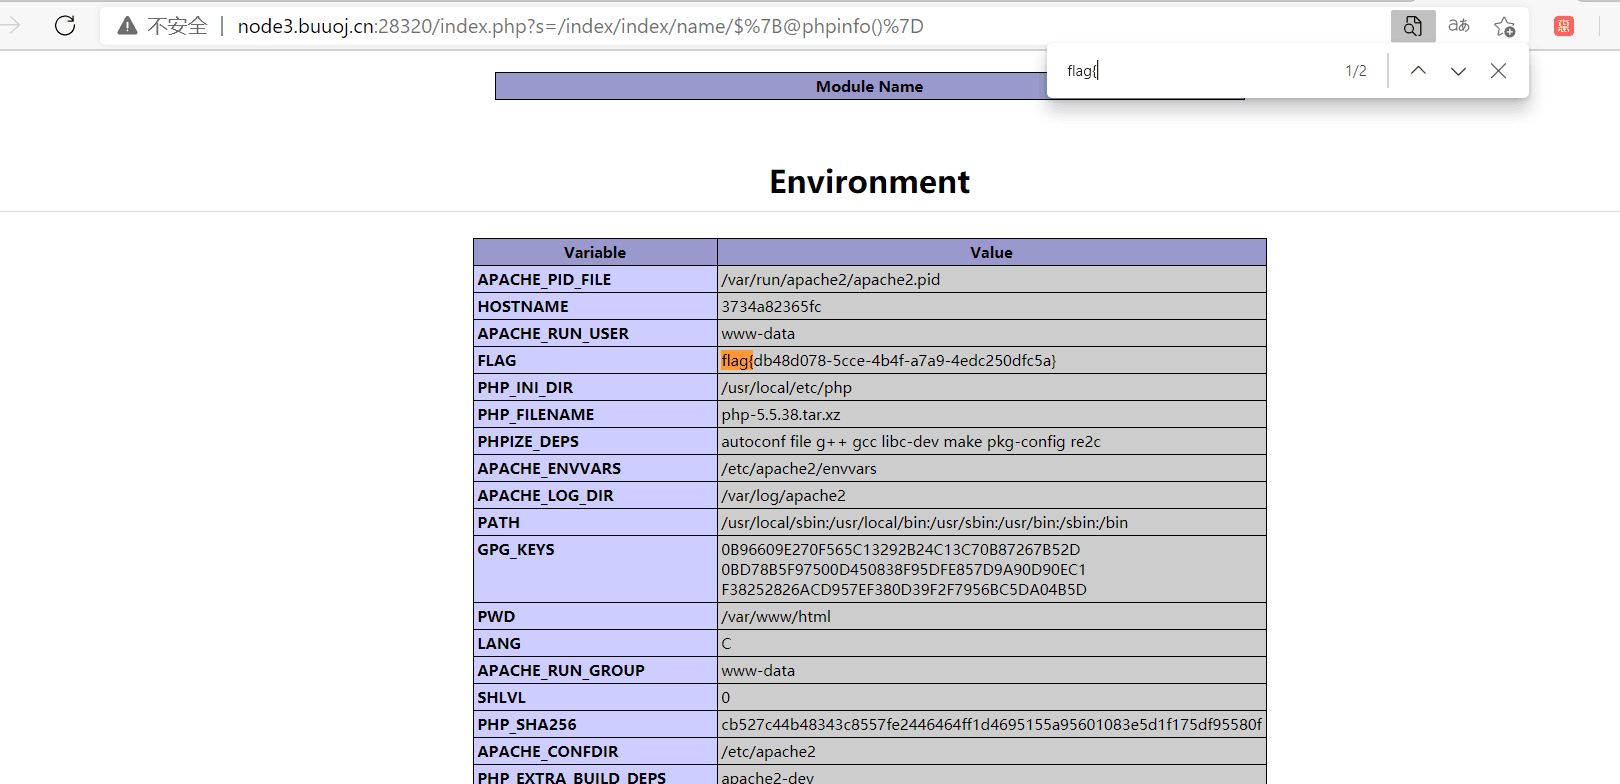Click the APACHE_RUN_GROUP cell
The image size is (1620, 784).
coord(595,670)
